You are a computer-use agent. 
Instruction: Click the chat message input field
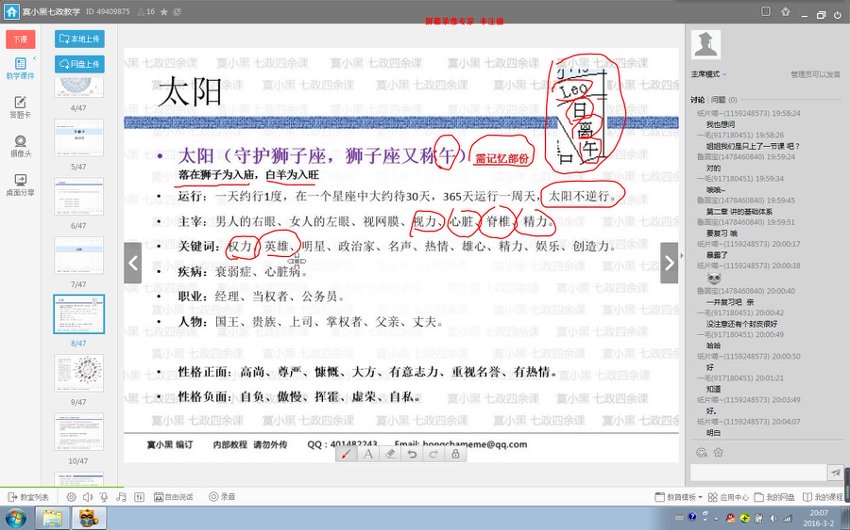coord(758,472)
